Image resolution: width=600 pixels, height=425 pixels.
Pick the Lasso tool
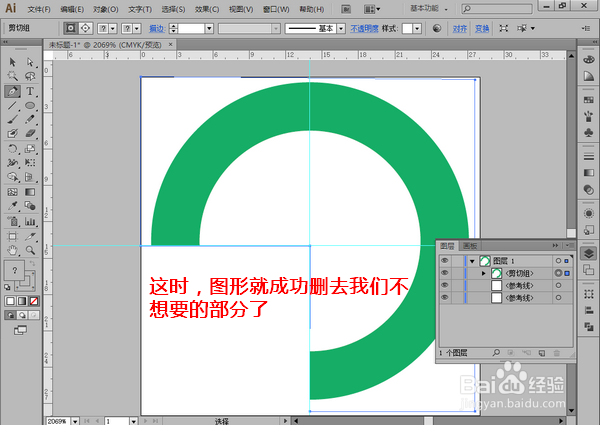(x=30, y=76)
